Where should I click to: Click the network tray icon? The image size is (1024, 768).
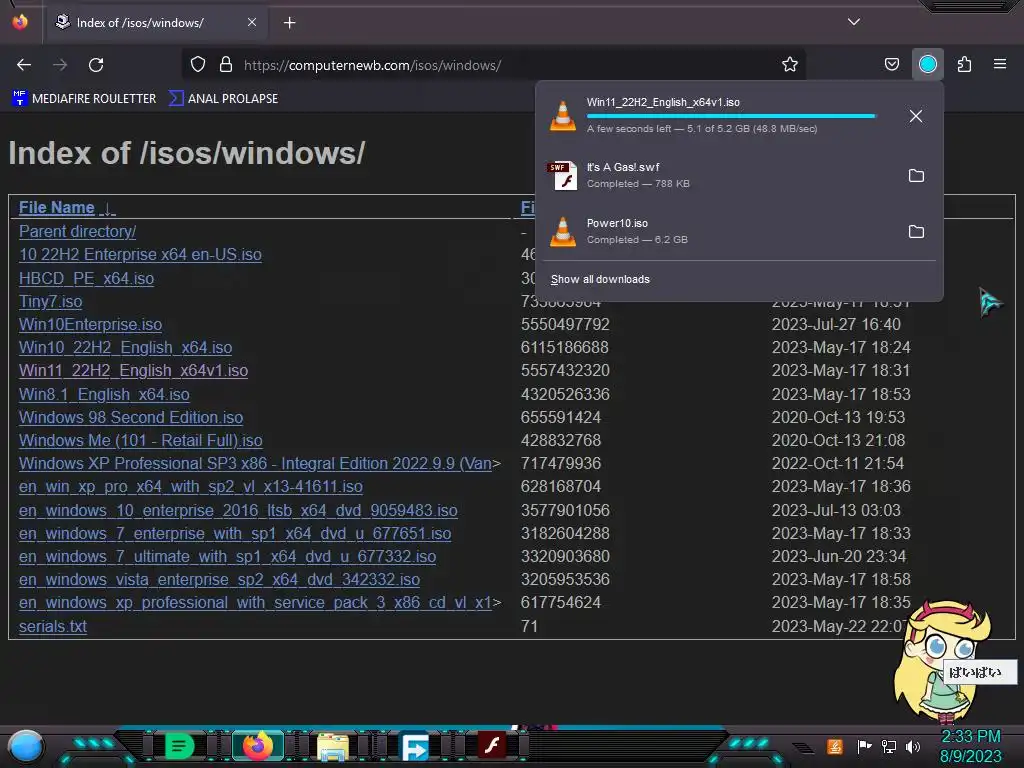(x=889, y=746)
